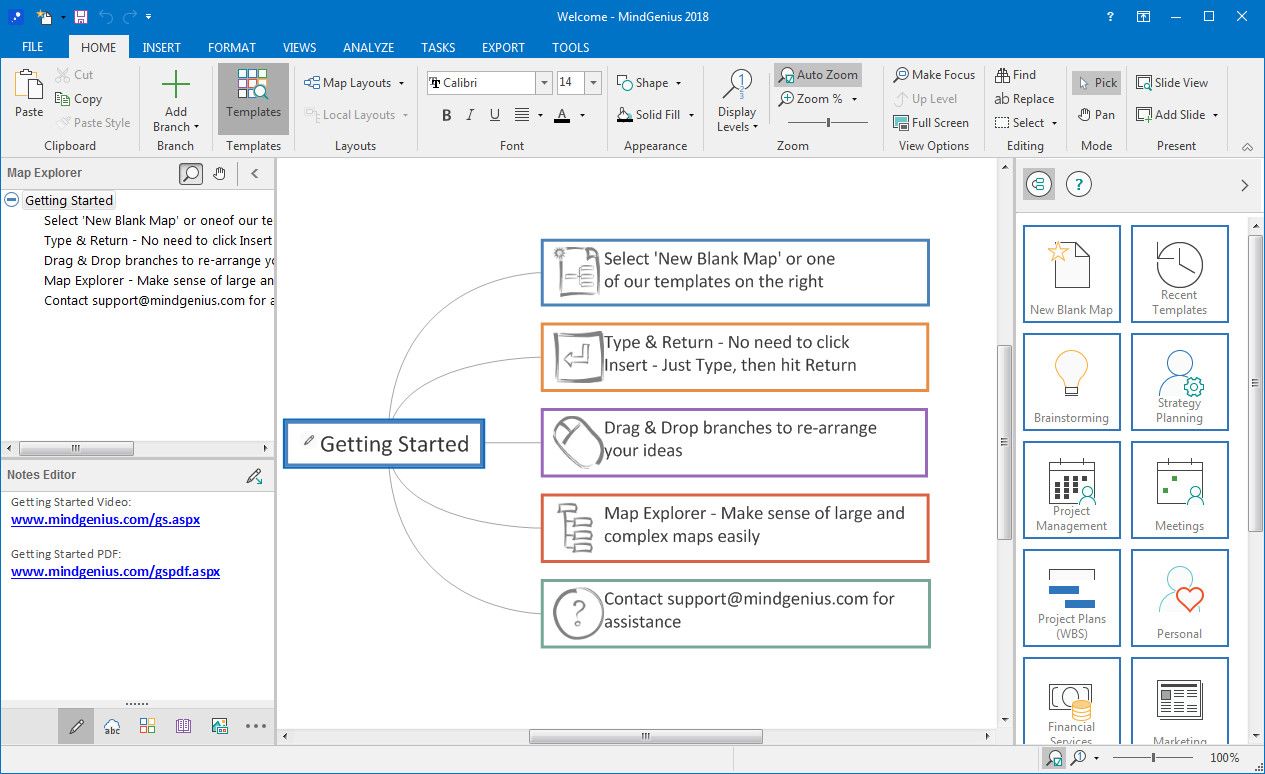The width and height of the screenshot is (1265, 774).
Task: Collapse the Getting Started tree node
Action: click(x=11, y=200)
